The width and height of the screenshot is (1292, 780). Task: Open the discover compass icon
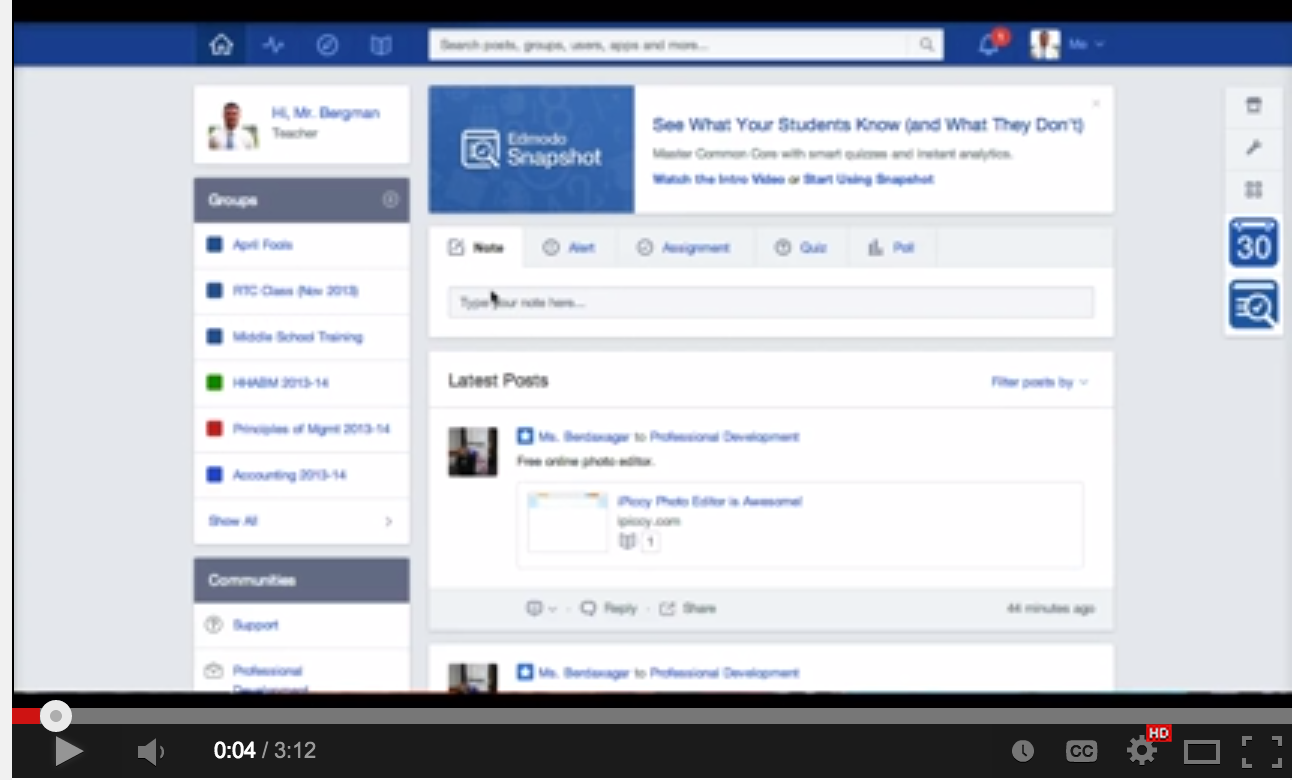[327, 45]
